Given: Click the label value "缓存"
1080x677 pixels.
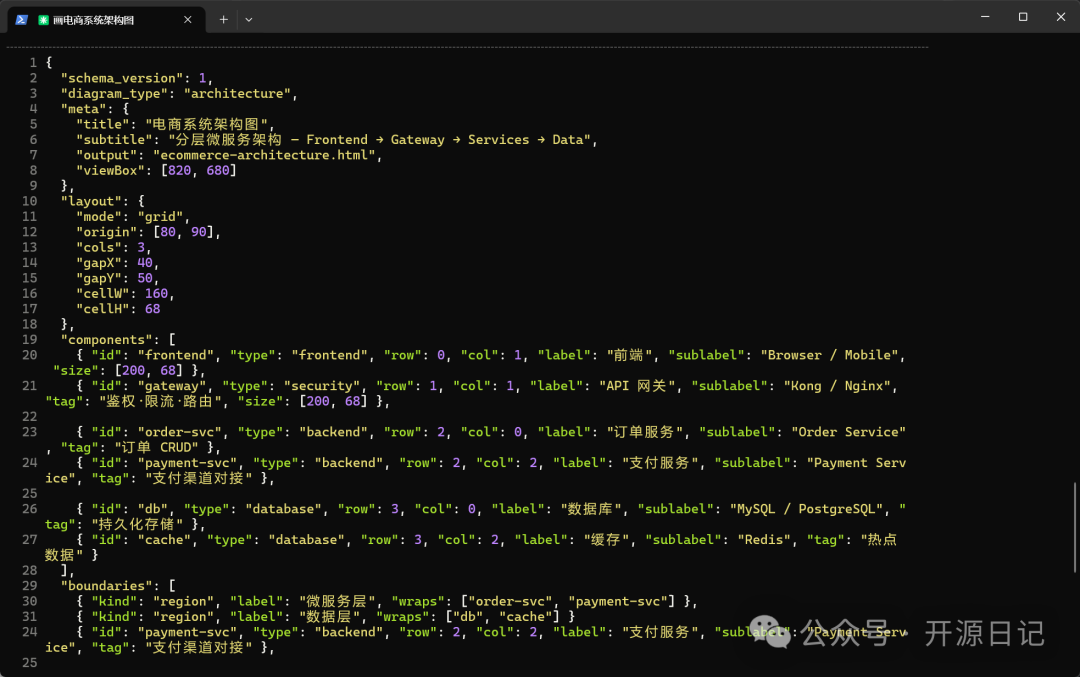Looking at the screenshot, I should tap(606, 539).
